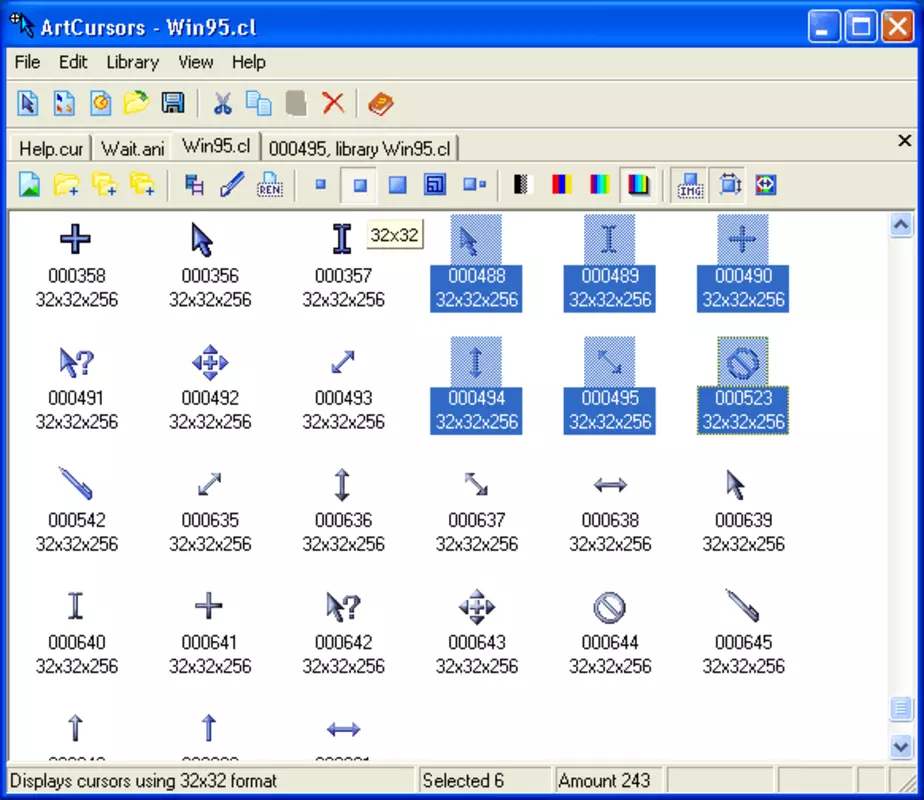924x800 pixels.
Task: Click selected vertical resize cursor 000494
Action: tap(476, 386)
